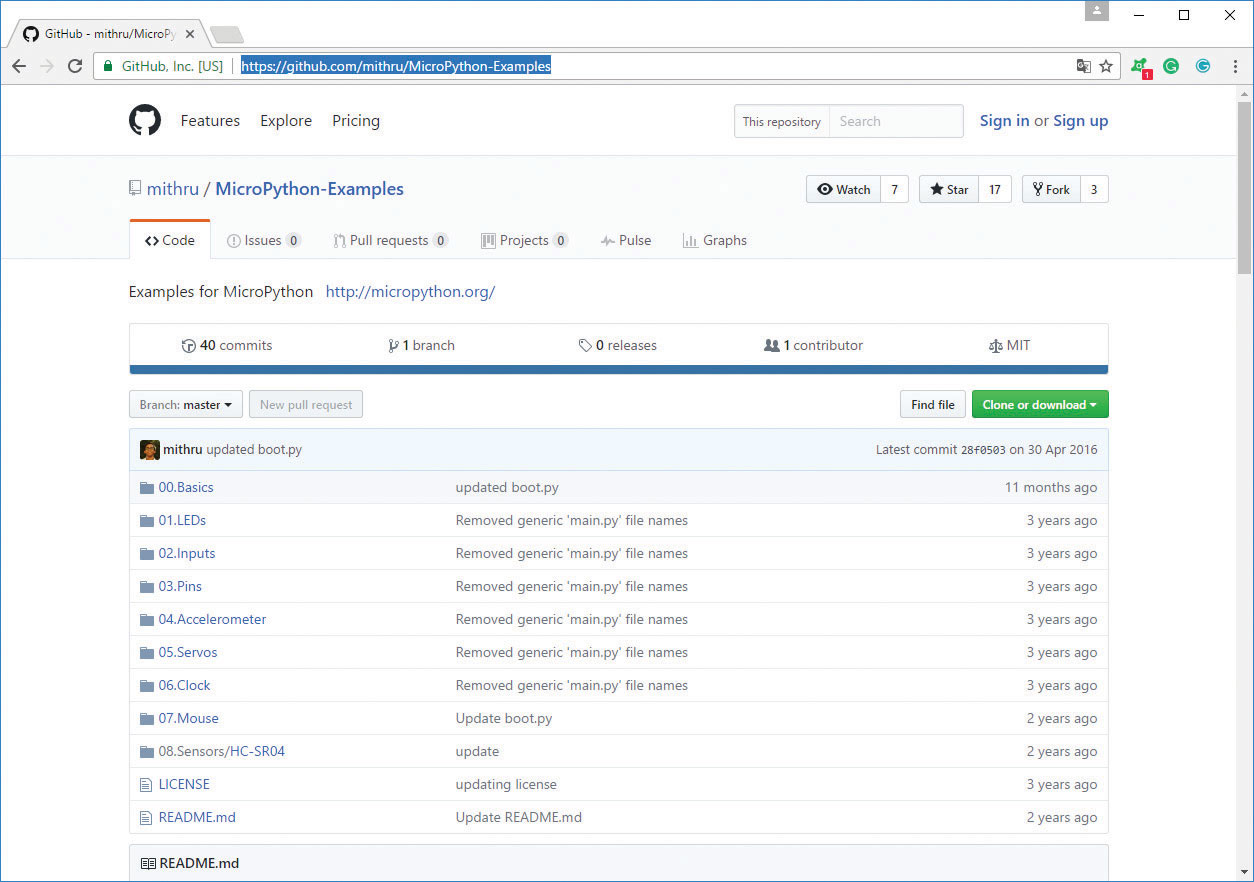Click the file icon beside LICENSE
The height and width of the screenshot is (882, 1254).
147,785
